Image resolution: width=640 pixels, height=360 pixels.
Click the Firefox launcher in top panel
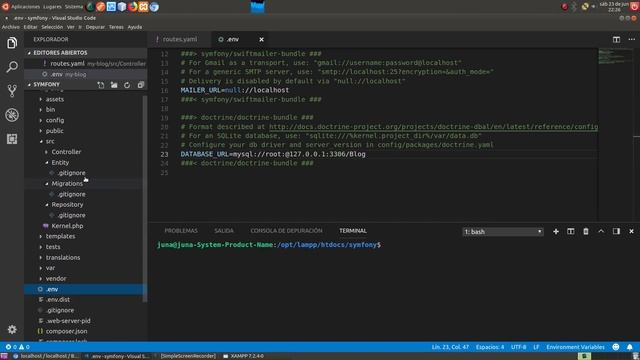pyautogui.click(x=133, y=7)
